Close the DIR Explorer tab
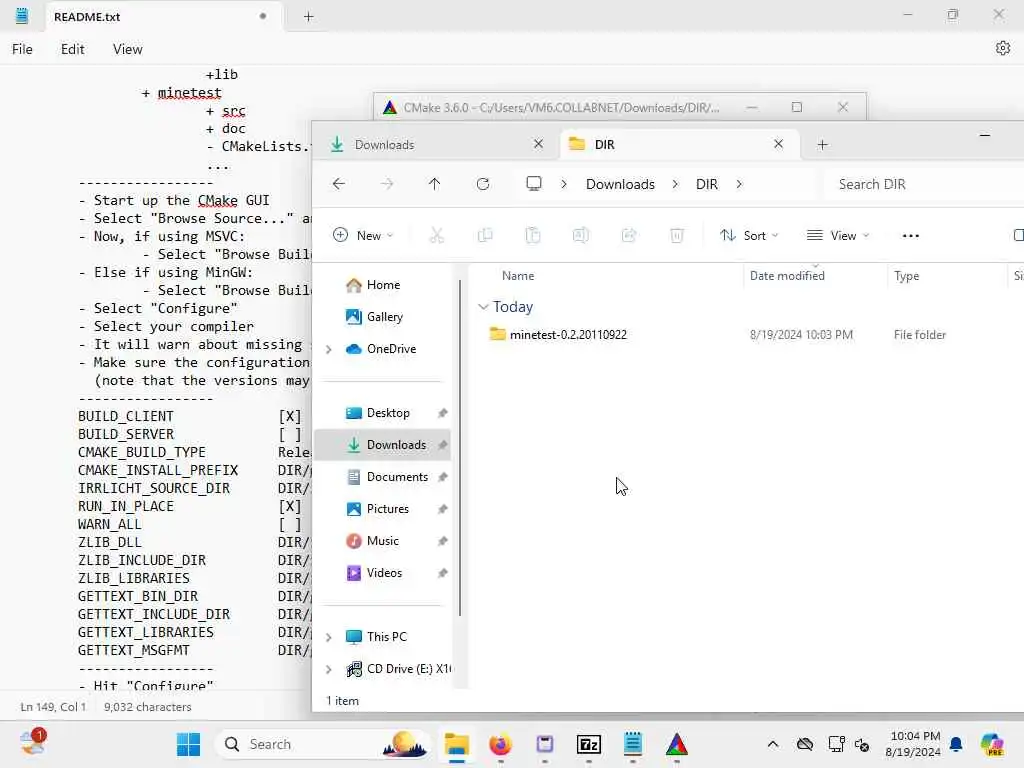The width and height of the screenshot is (1024, 768). click(778, 144)
